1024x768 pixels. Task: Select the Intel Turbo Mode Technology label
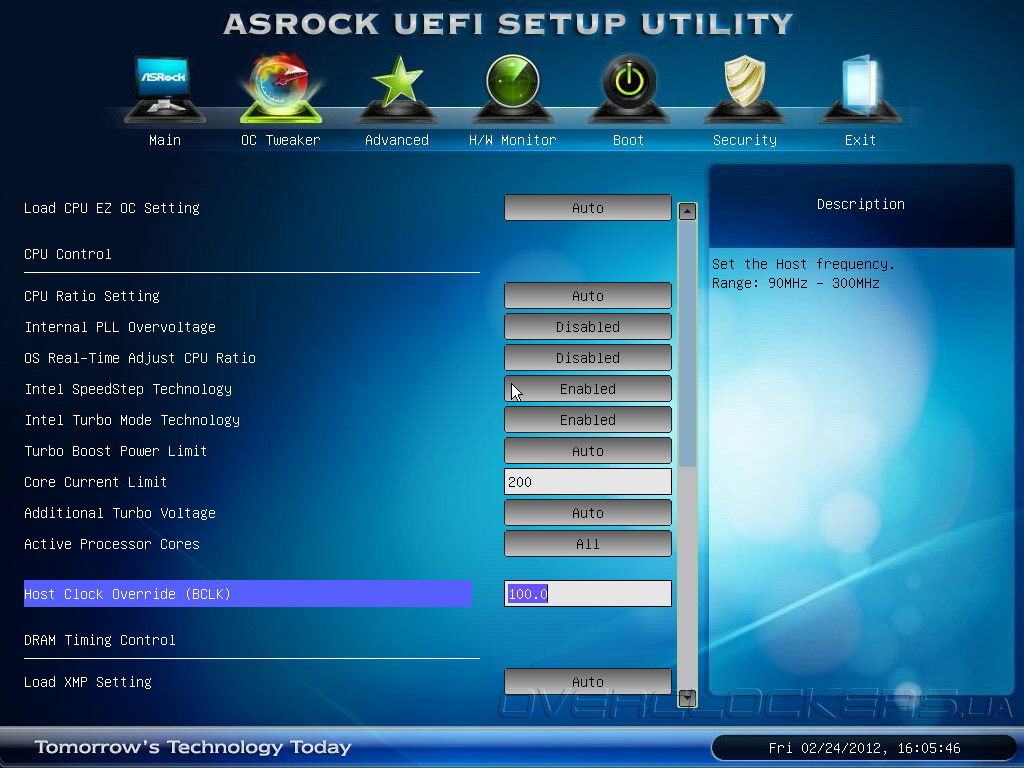pyautogui.click(x=132, y=421)
